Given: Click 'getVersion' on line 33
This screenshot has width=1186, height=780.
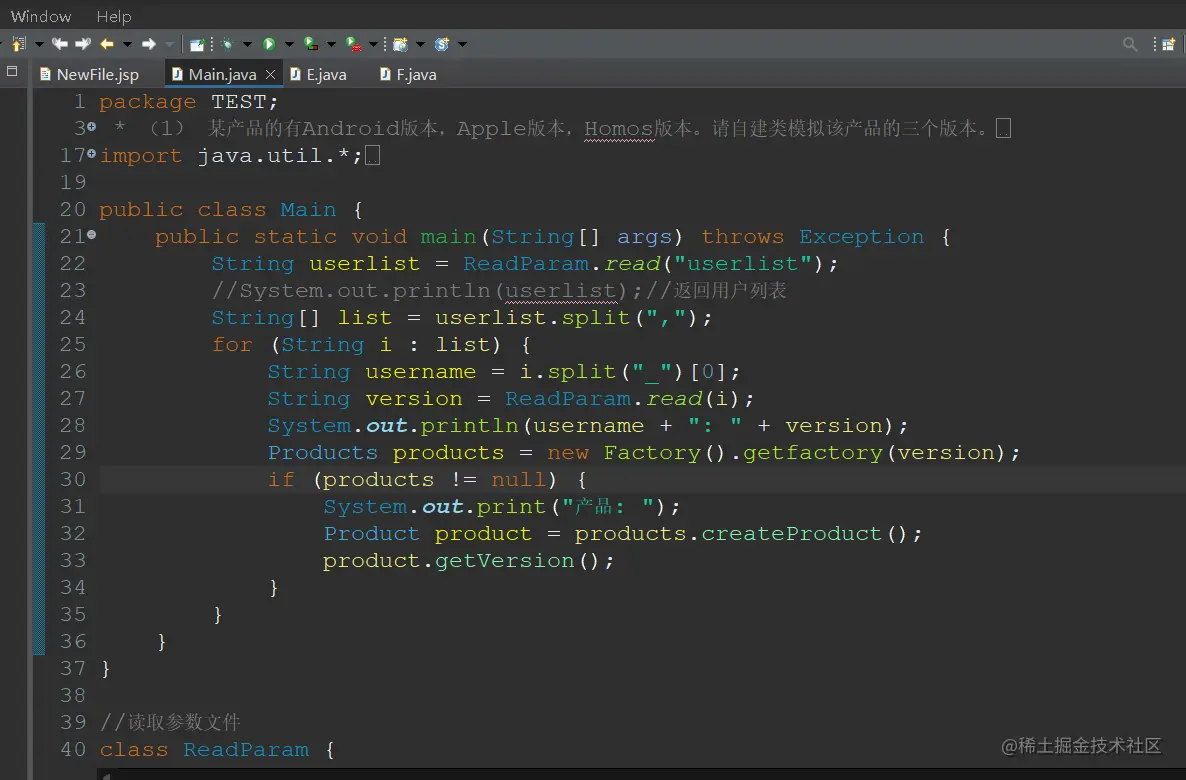Looking at the screenshot, I should (505, 561).
